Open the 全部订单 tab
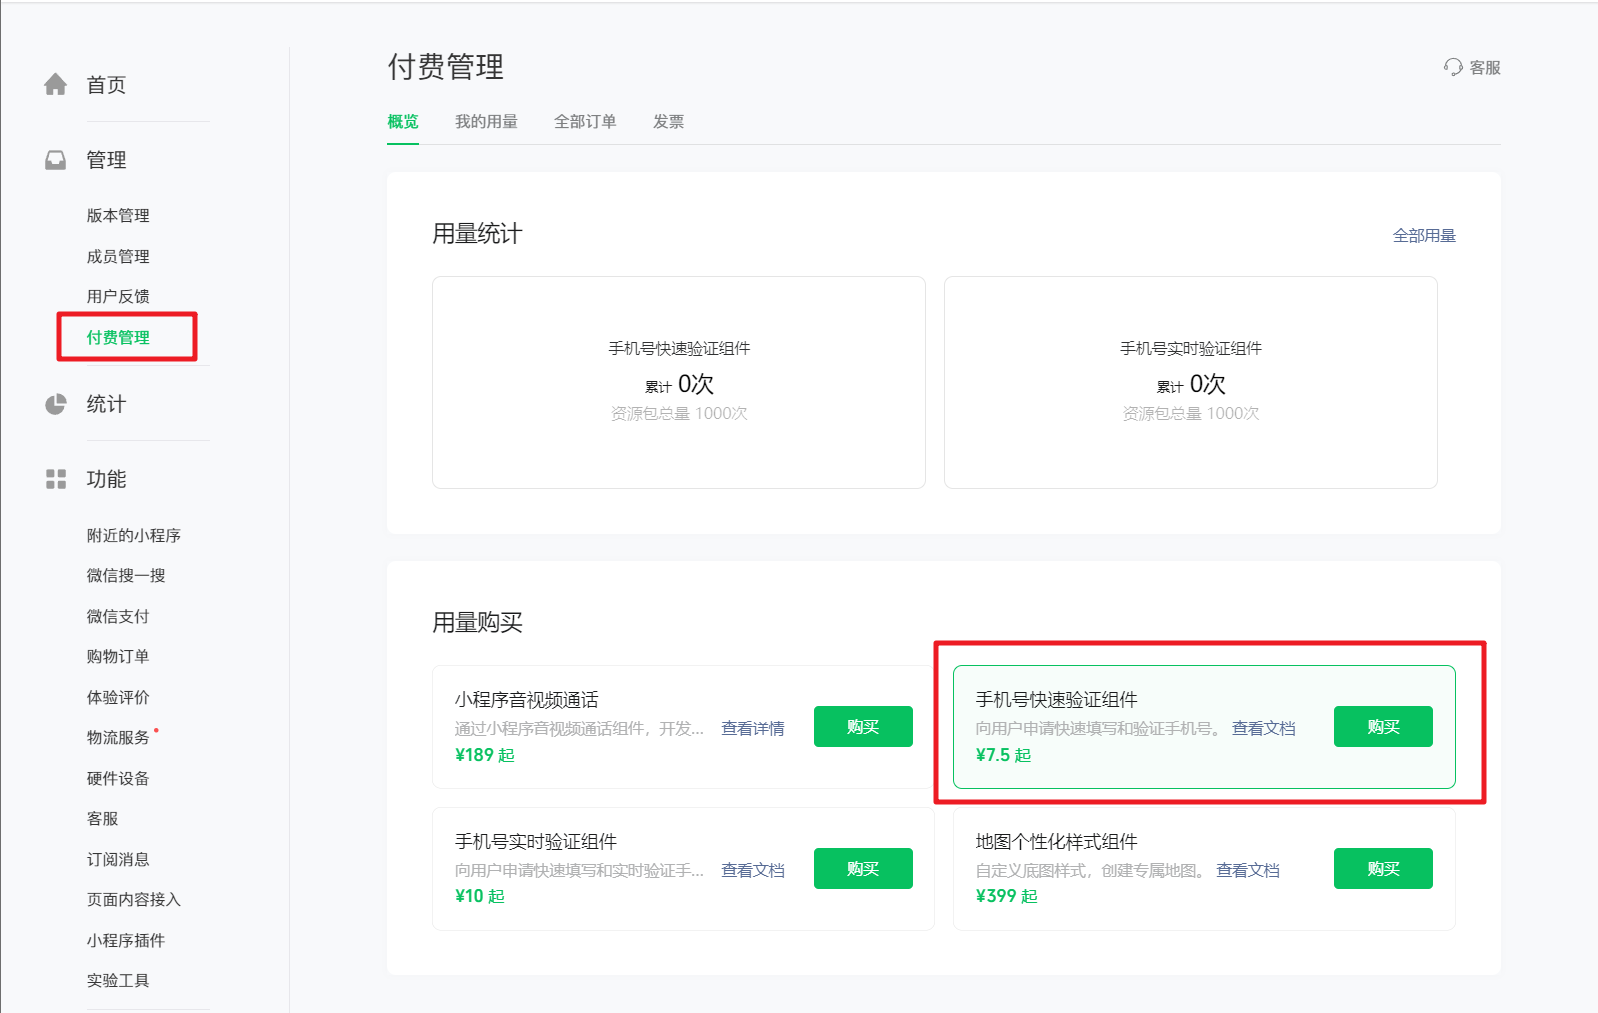Image resolution: width=1598 pixels, height=1013 pixels. 585,122
